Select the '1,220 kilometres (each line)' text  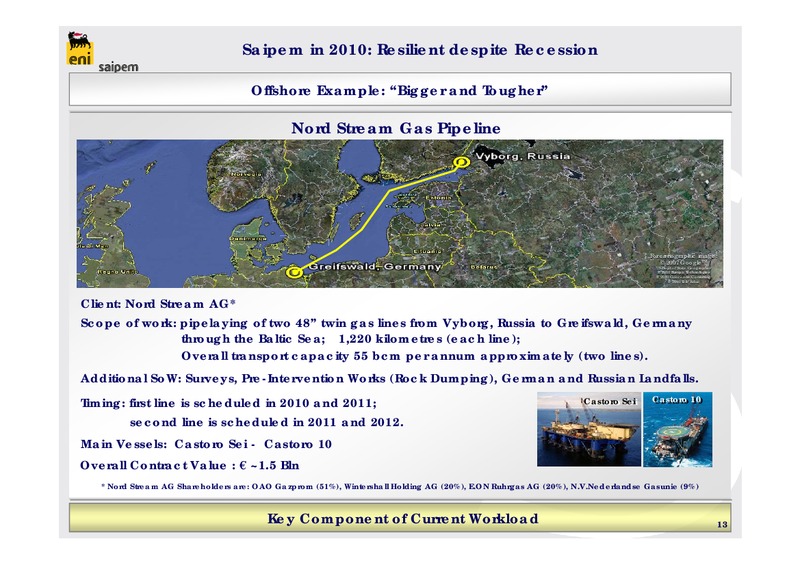429,339
